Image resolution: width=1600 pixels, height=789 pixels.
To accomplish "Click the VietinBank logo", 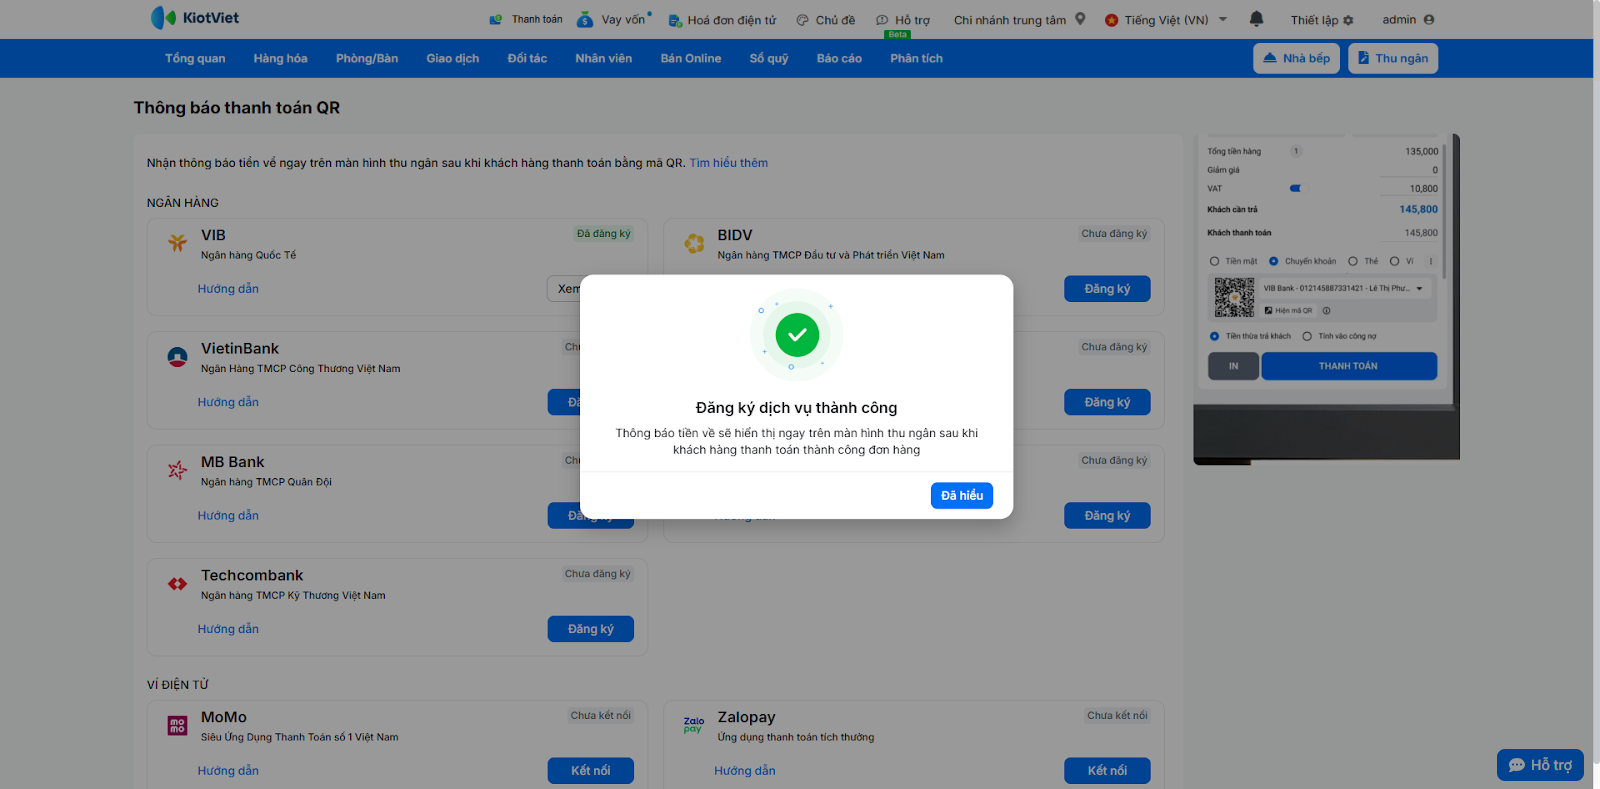I will pyautogui.click(x=178, y=357).
